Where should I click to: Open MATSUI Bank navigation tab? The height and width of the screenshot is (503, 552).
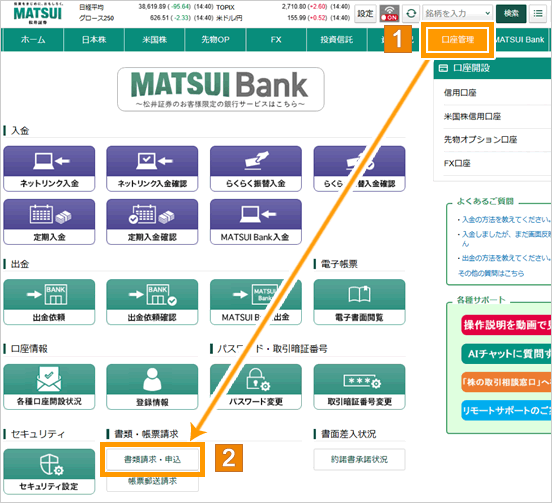(x=520, y=40)
